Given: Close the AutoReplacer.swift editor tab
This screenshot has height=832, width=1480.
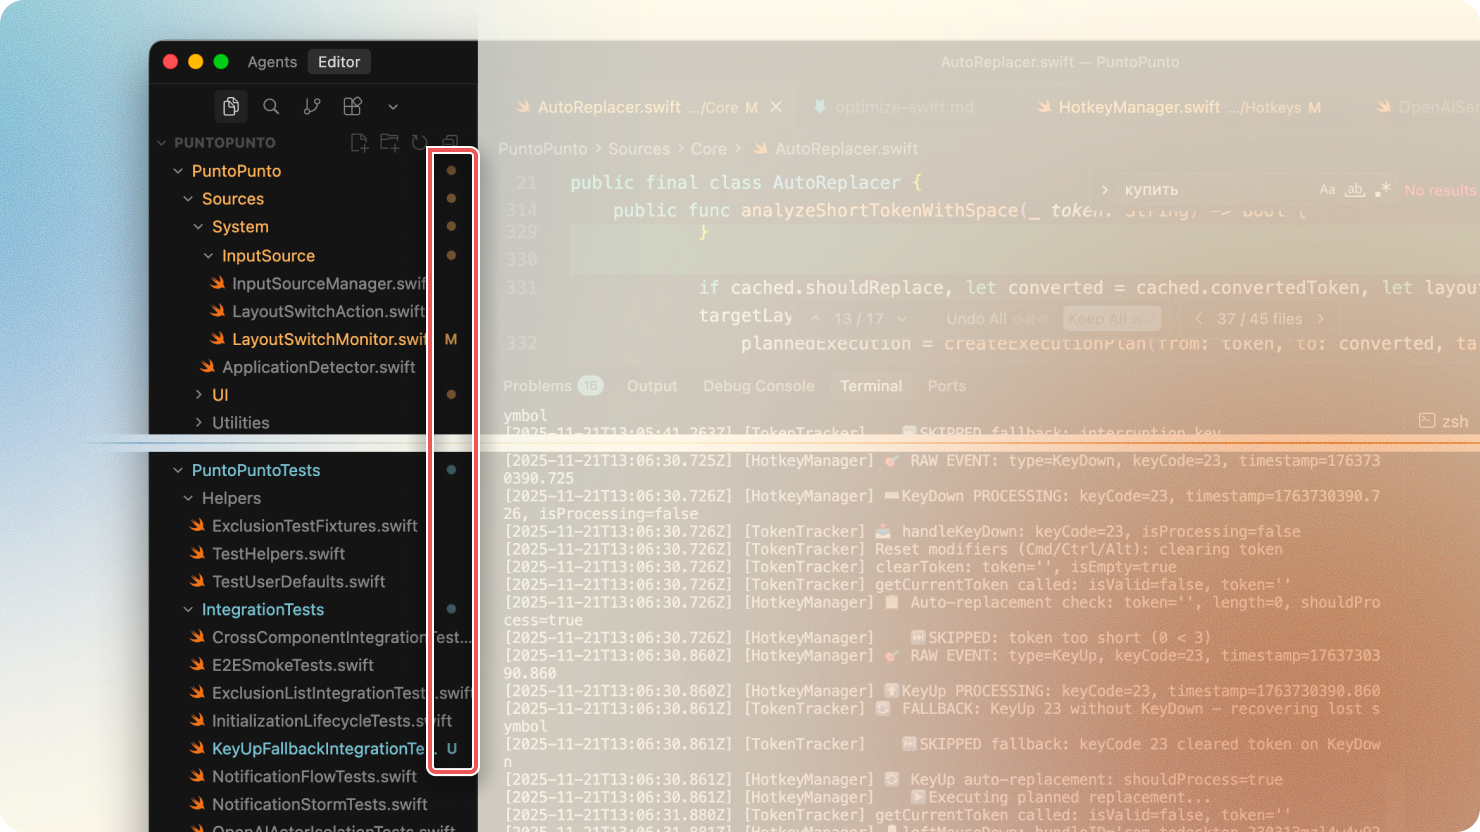Looking at the screenshot, I should point(776,107).
